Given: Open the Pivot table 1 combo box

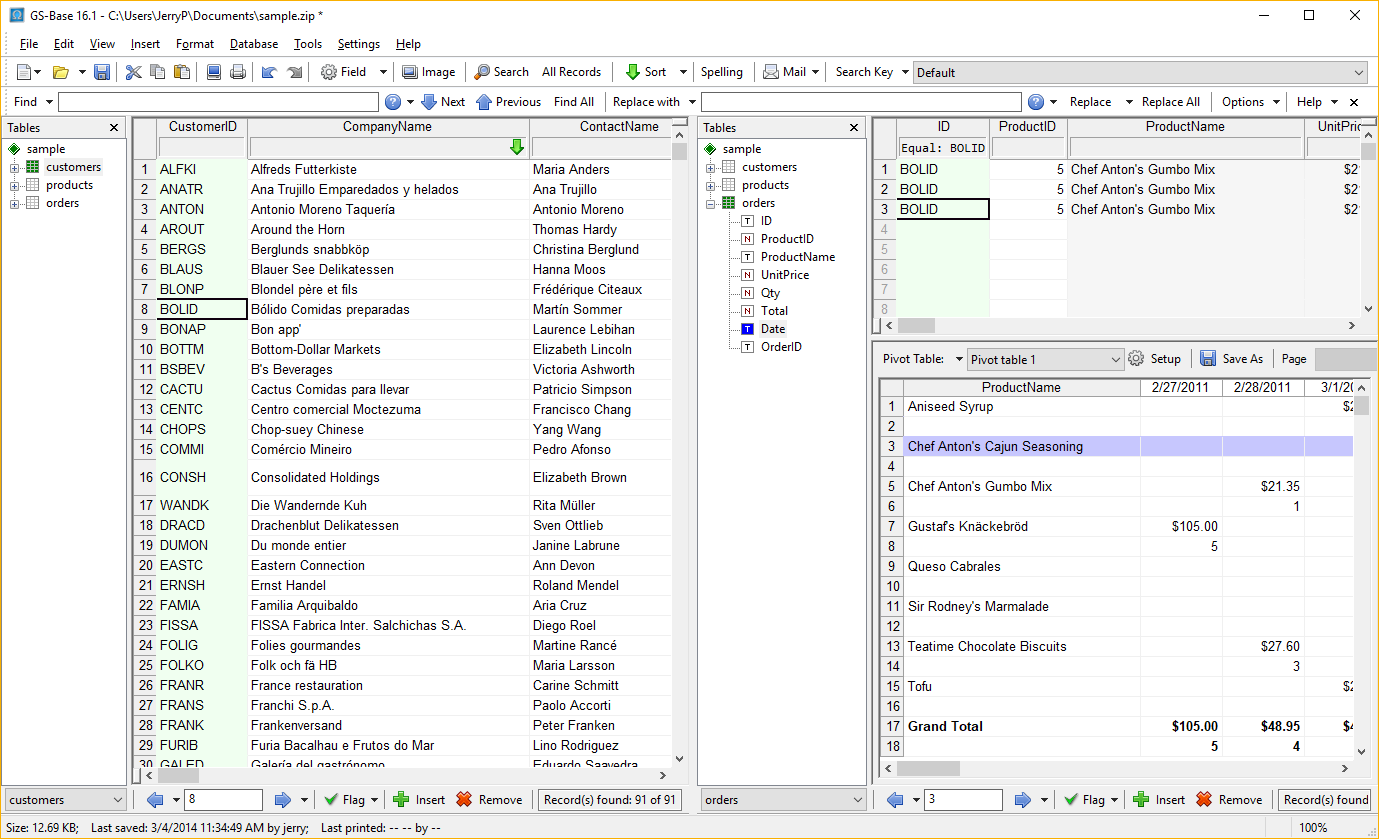Looking at the screenshot, I should [1045, 359].
